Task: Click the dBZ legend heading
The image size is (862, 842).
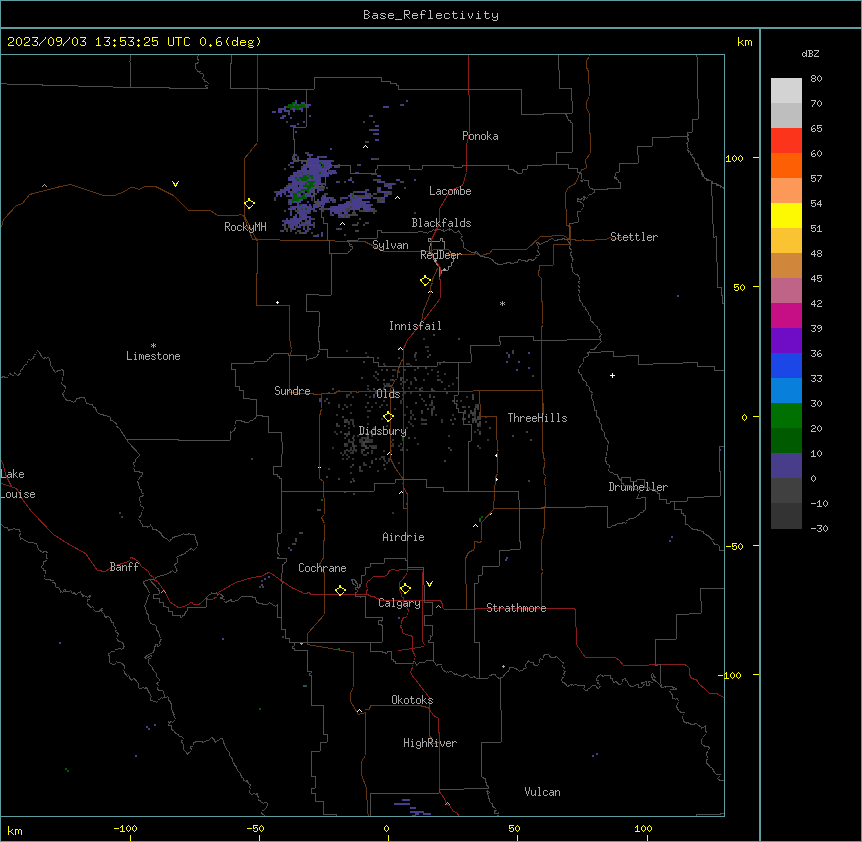Action: point(810,53)
